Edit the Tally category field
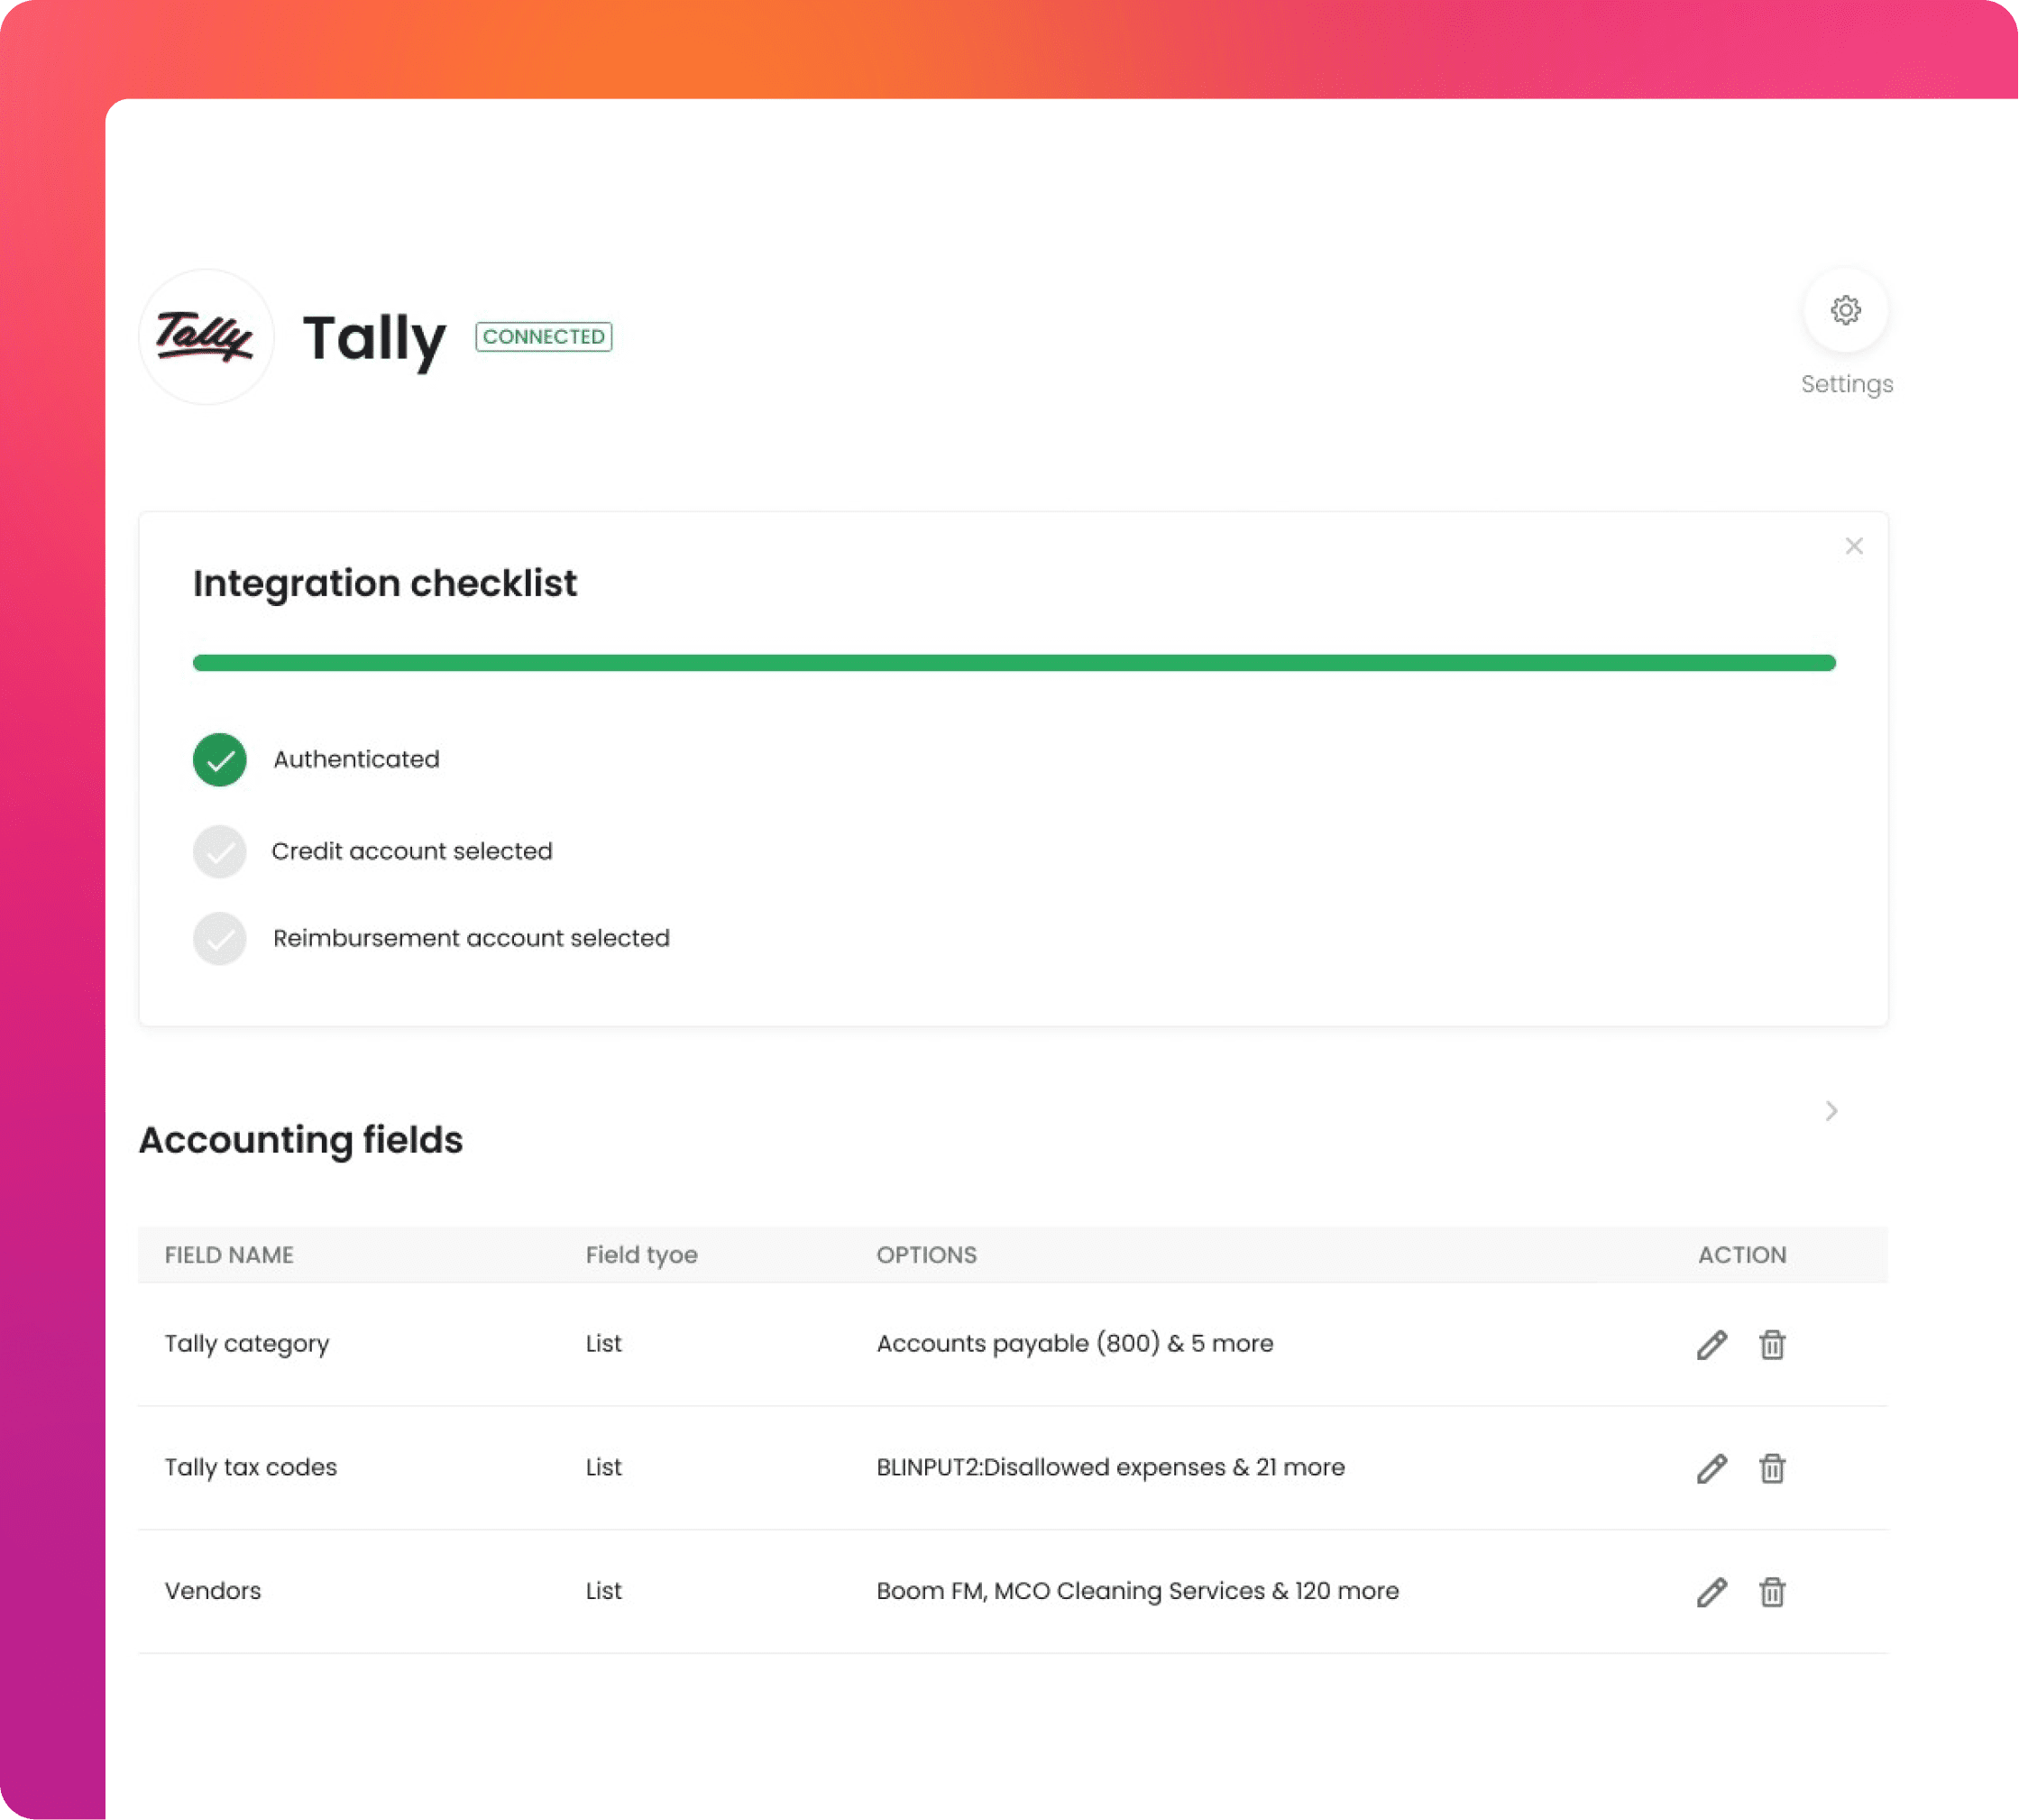2019x1820 pixels. pyautogui.click(x=1711, y=1345)
